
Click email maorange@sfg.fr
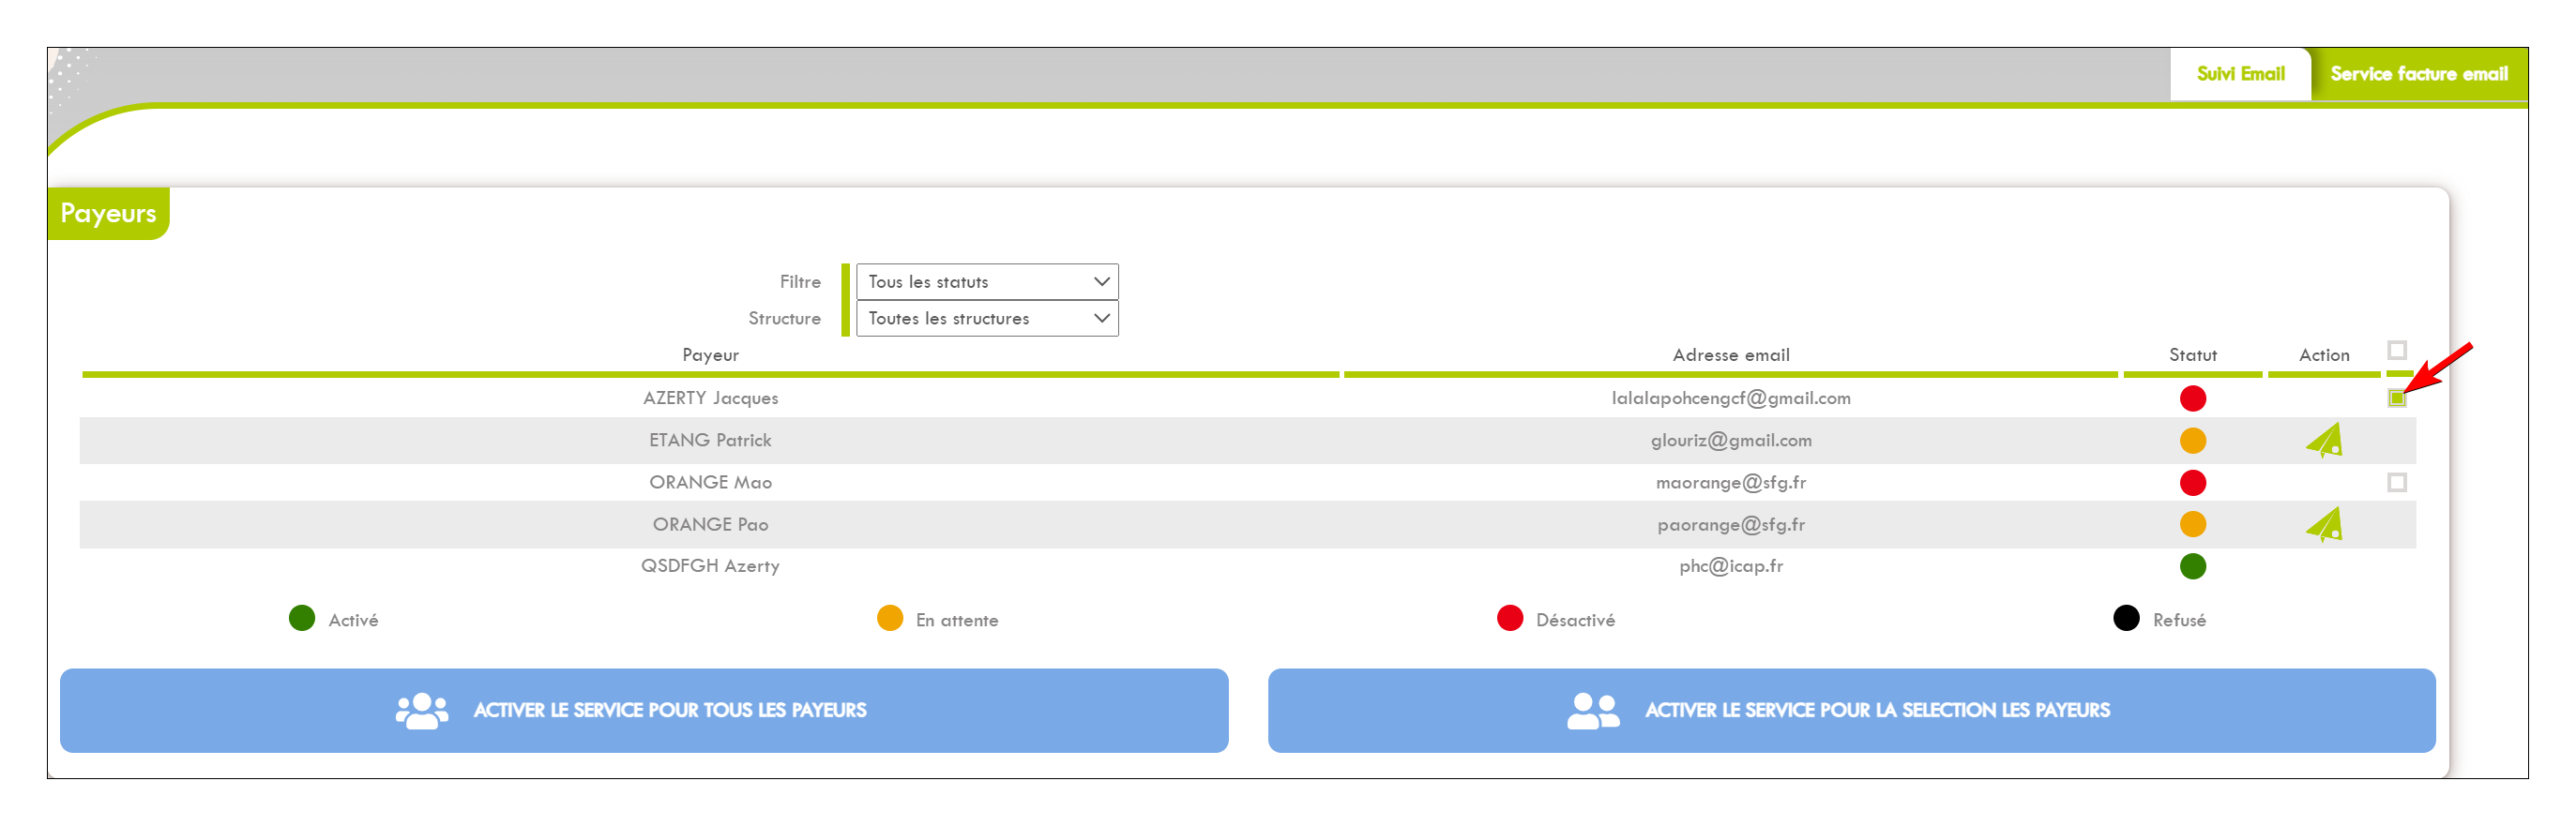[x=1730, y=482]
